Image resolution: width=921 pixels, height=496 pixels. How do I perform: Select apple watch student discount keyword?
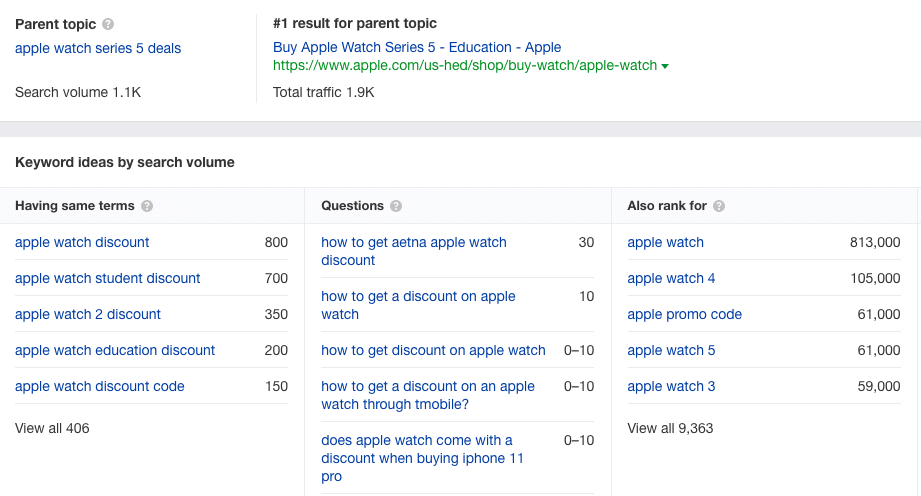(108, 278)
